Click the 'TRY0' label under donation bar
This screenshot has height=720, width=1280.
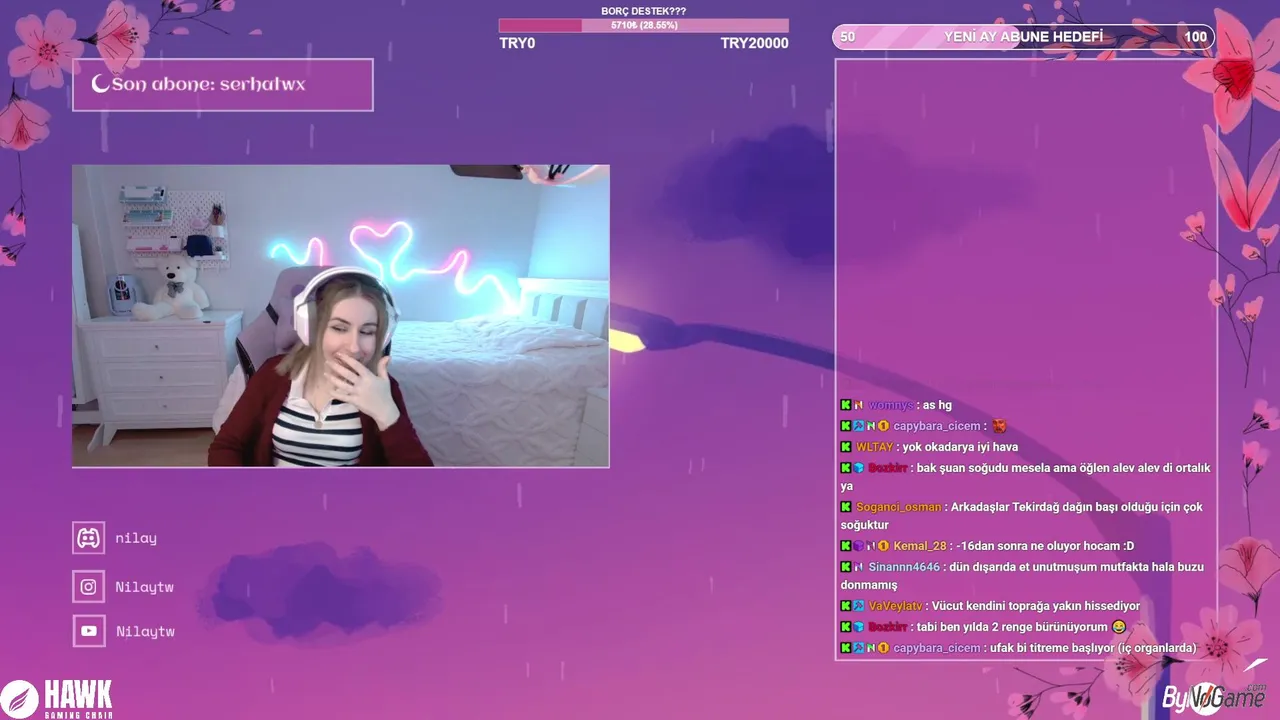[517, 43]
